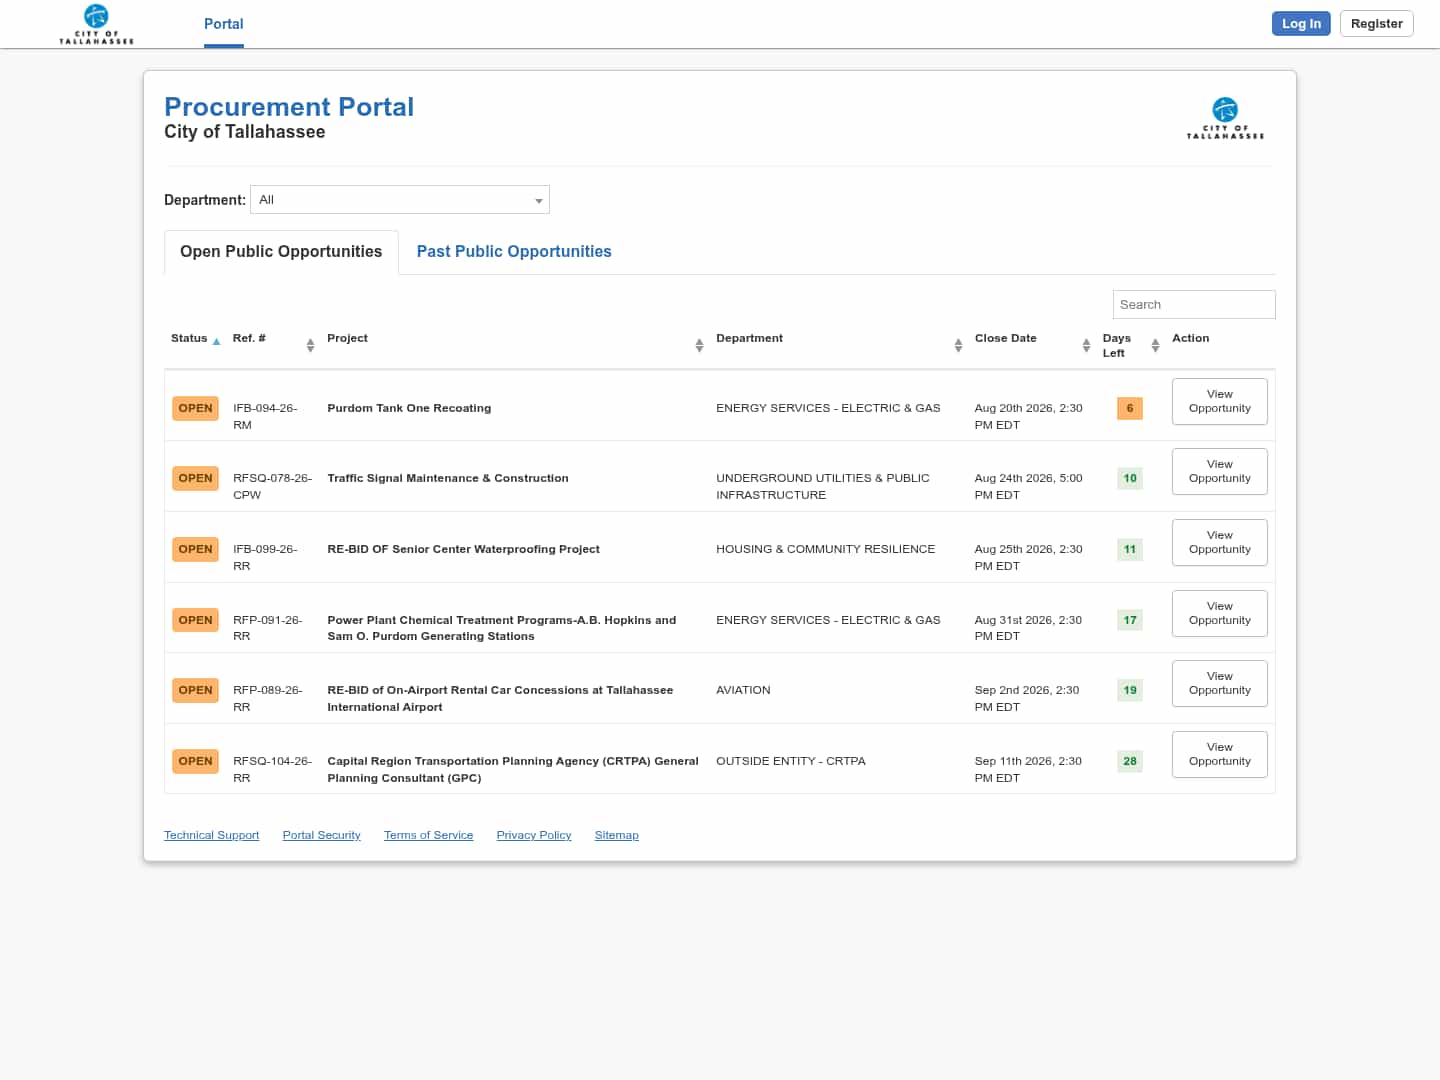This screenshot has width=1440, height=1080.
Task: Open the Privacy Policy link
Action: (534, 835)
